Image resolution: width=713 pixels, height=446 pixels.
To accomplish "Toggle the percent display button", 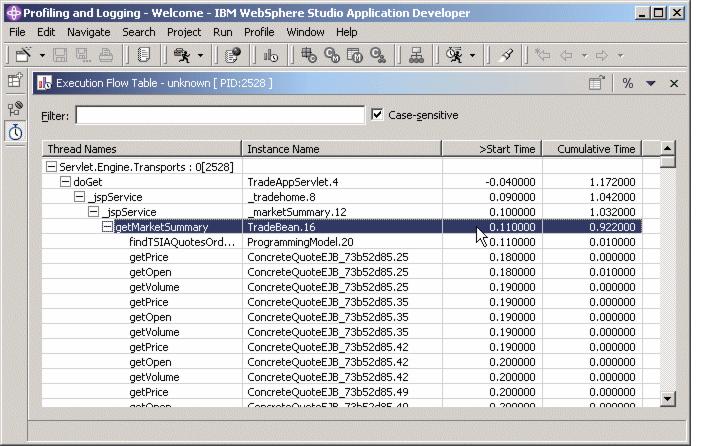I will [x=628, y=83].
